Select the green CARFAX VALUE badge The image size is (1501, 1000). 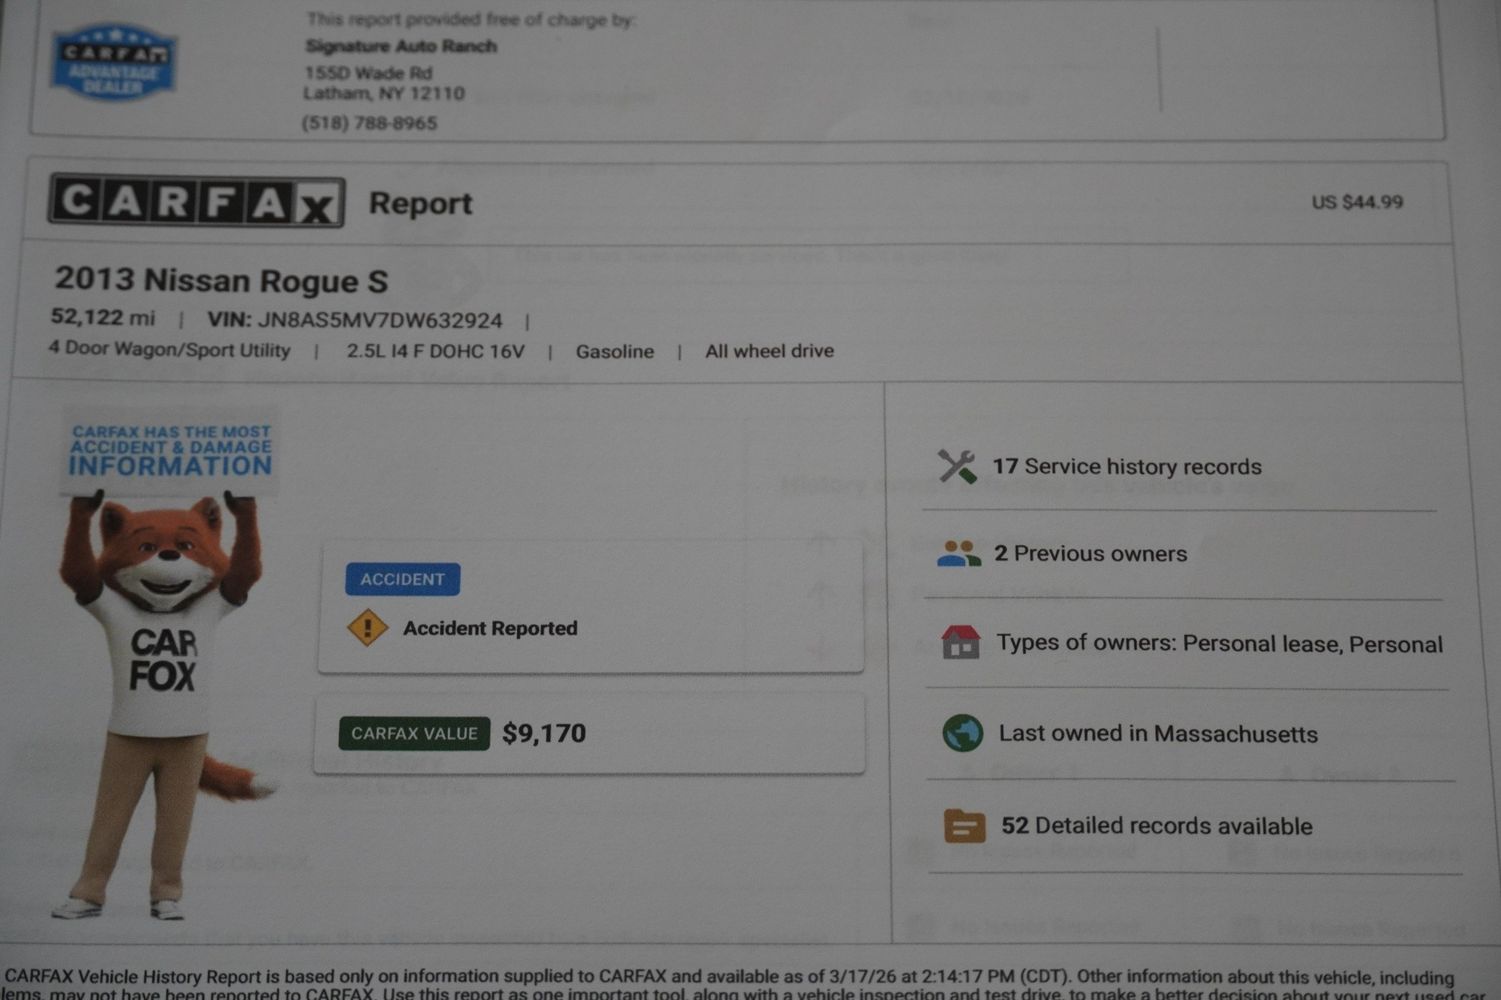click(414, 733)
